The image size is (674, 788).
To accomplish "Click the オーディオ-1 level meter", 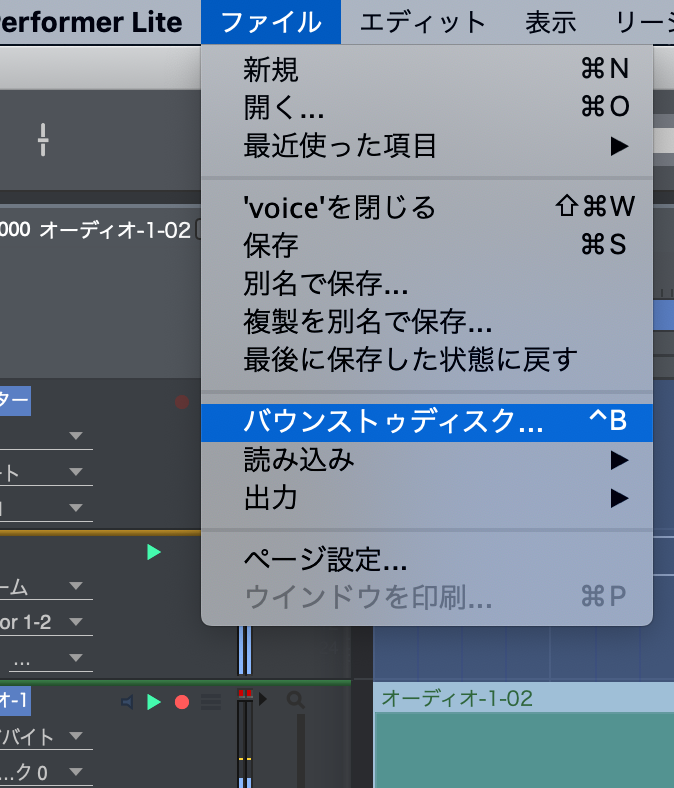I will click(245, 739).
